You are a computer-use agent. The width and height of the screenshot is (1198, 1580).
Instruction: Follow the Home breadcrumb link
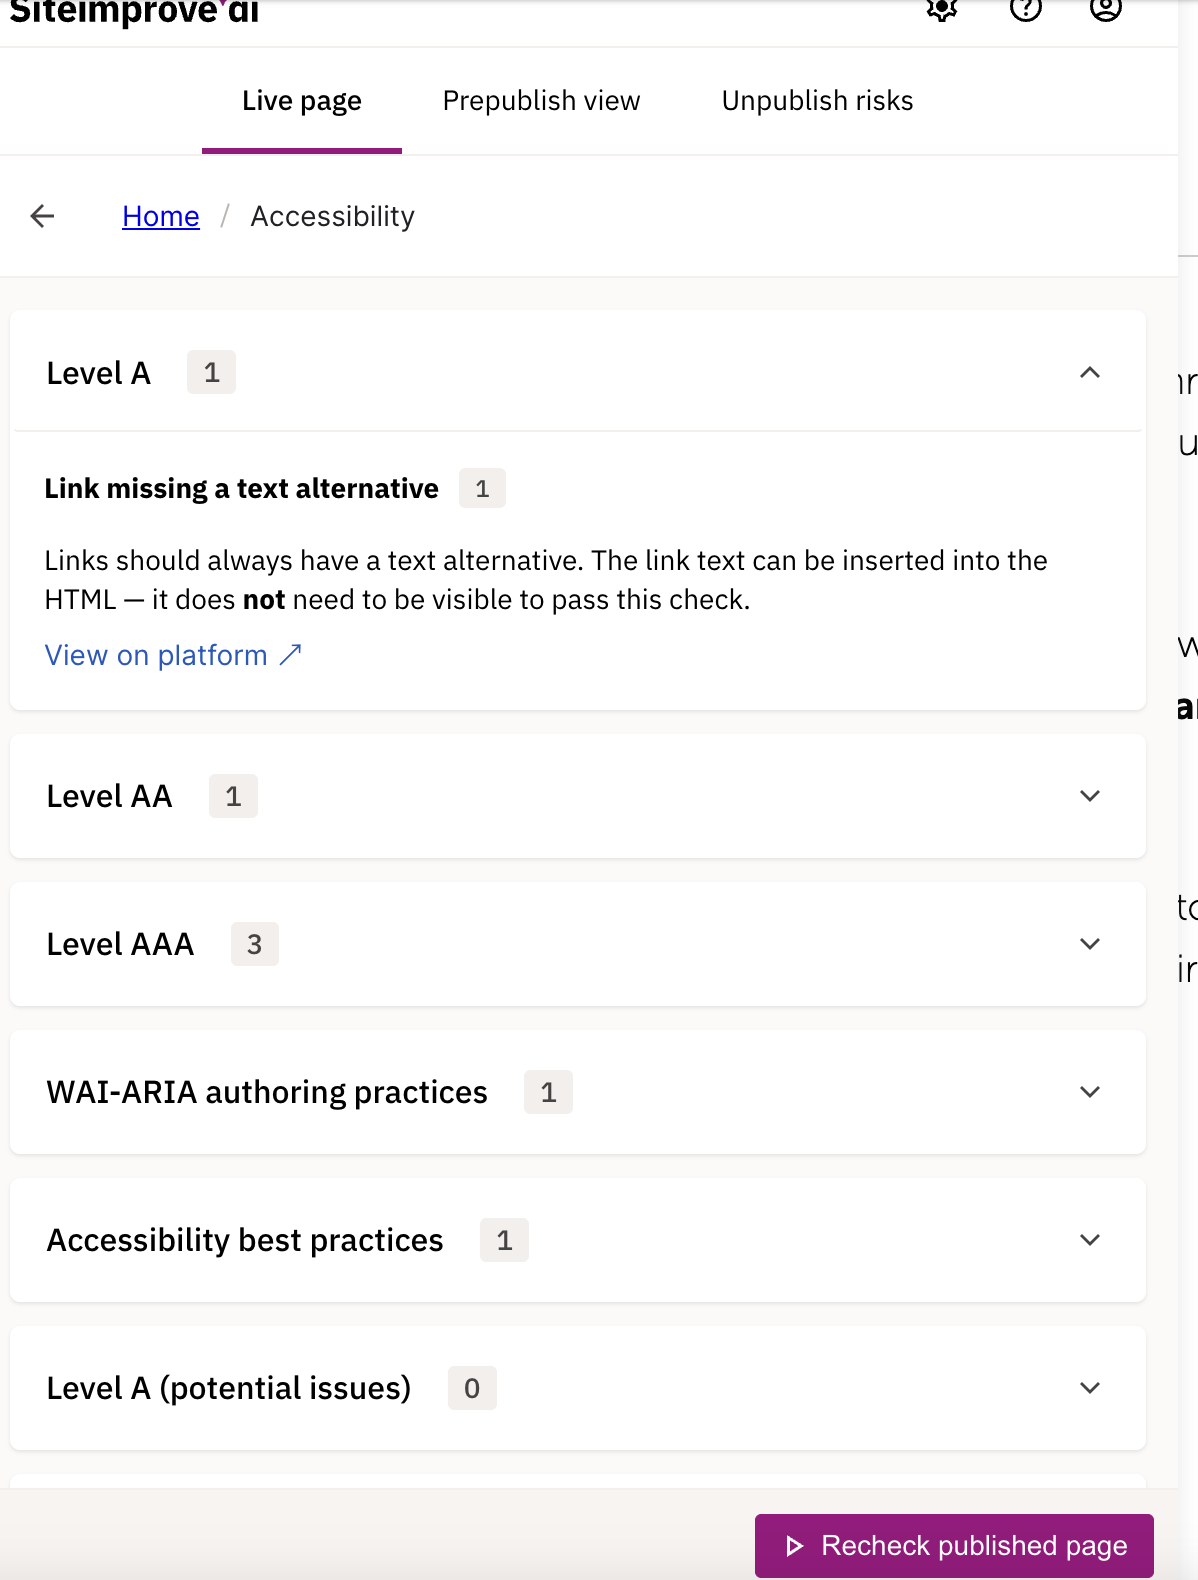[161, 216]
